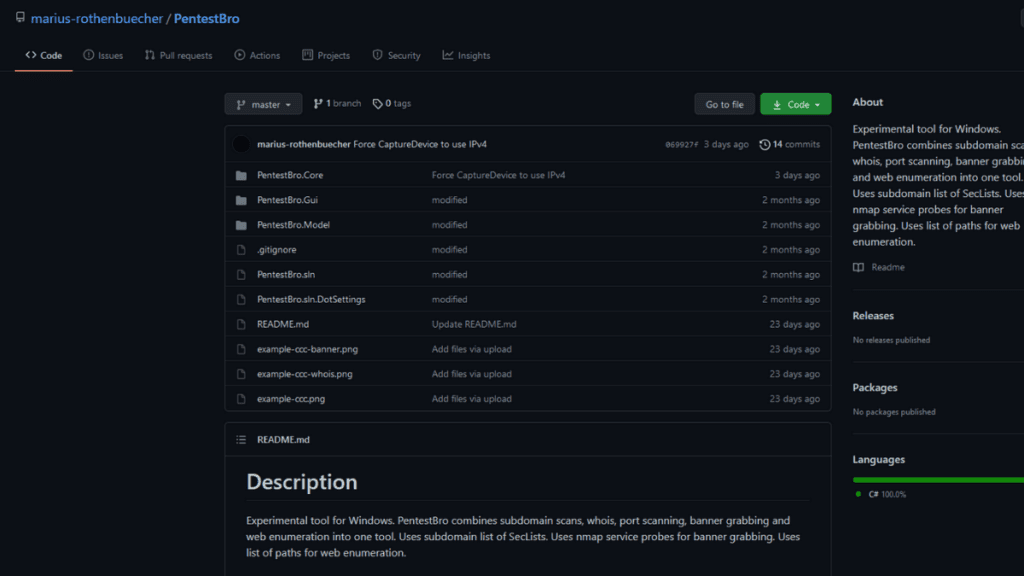
Task: Click the "3 days ago" timestamp of PentestBro.Core
Action: pos(797,175)
